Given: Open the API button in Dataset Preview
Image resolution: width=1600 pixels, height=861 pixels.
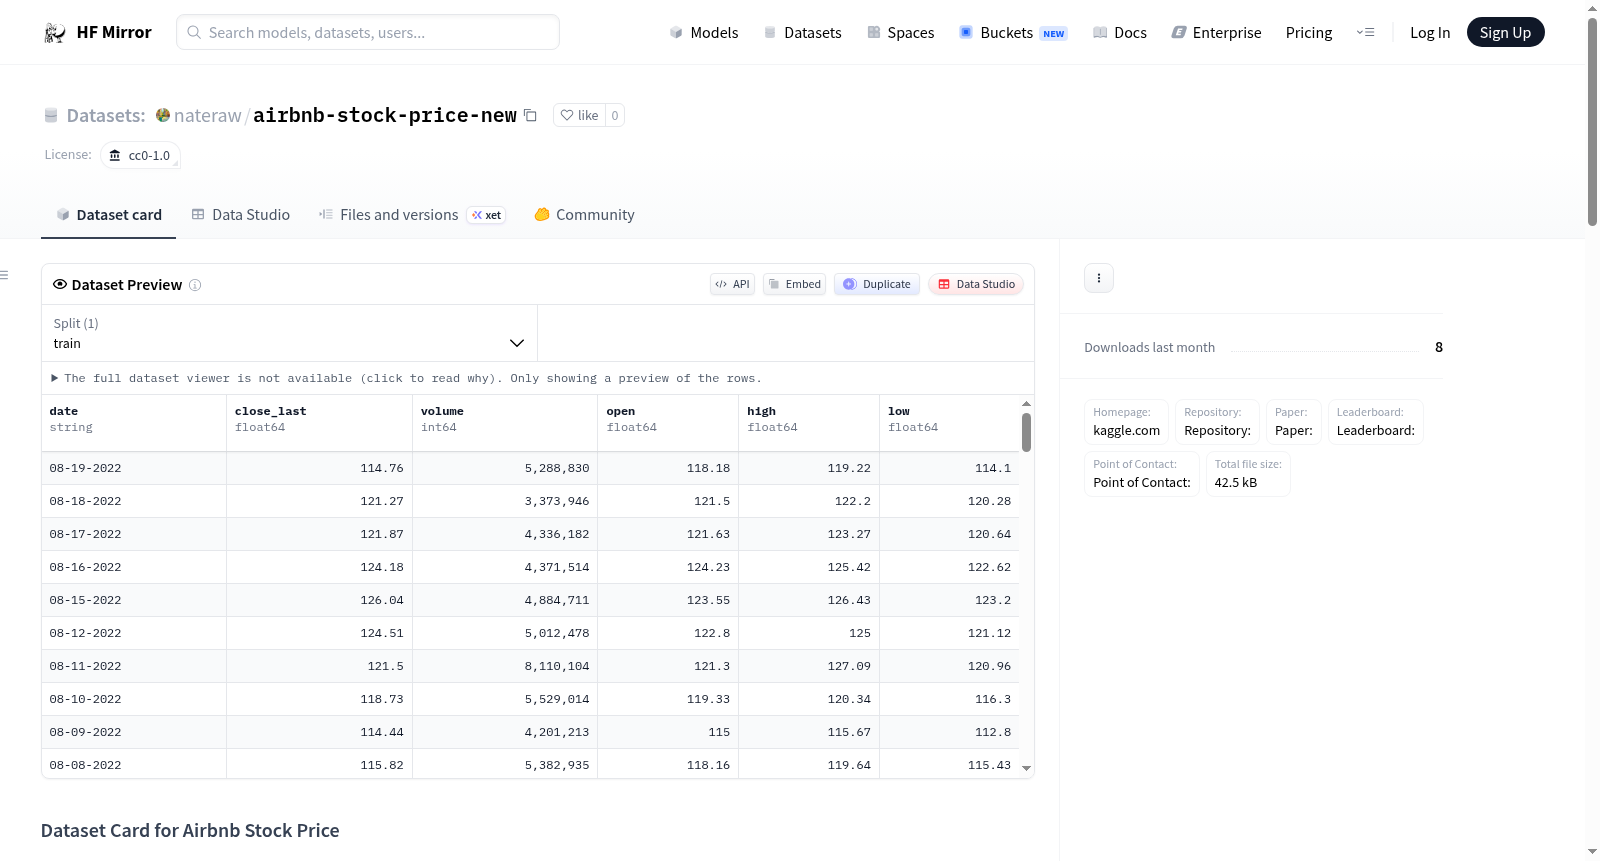Looking at the screenshot, I should 732,284.
